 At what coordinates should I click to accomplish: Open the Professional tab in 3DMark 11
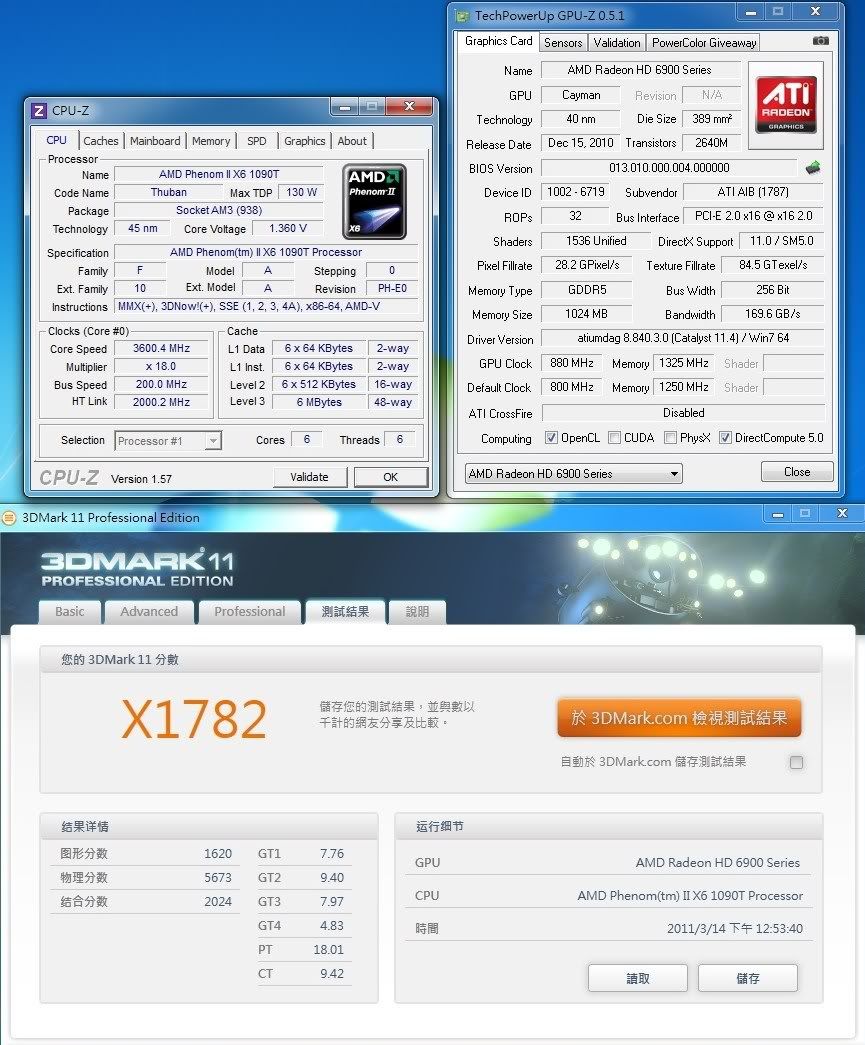click(250, 612)
